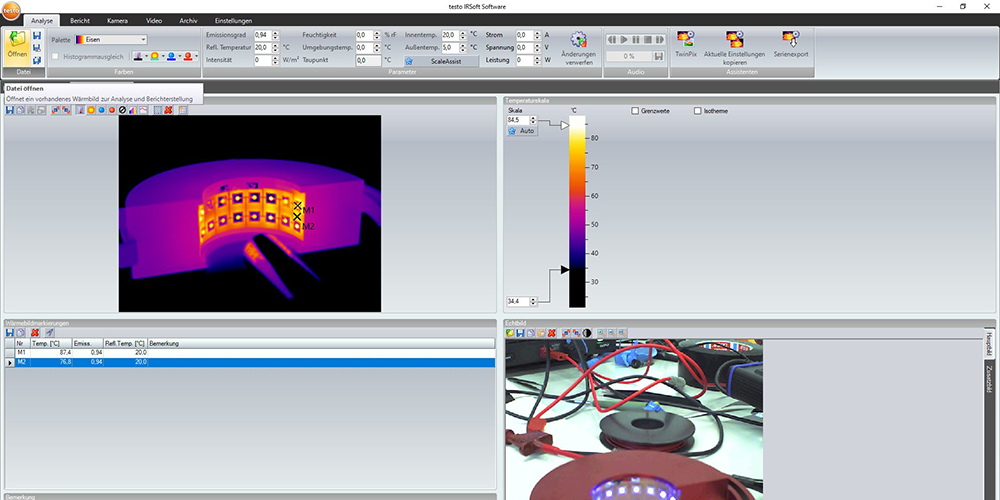Click the upper white scale arrow marker
Screen dimensions: 1000x500
point(565,126)
